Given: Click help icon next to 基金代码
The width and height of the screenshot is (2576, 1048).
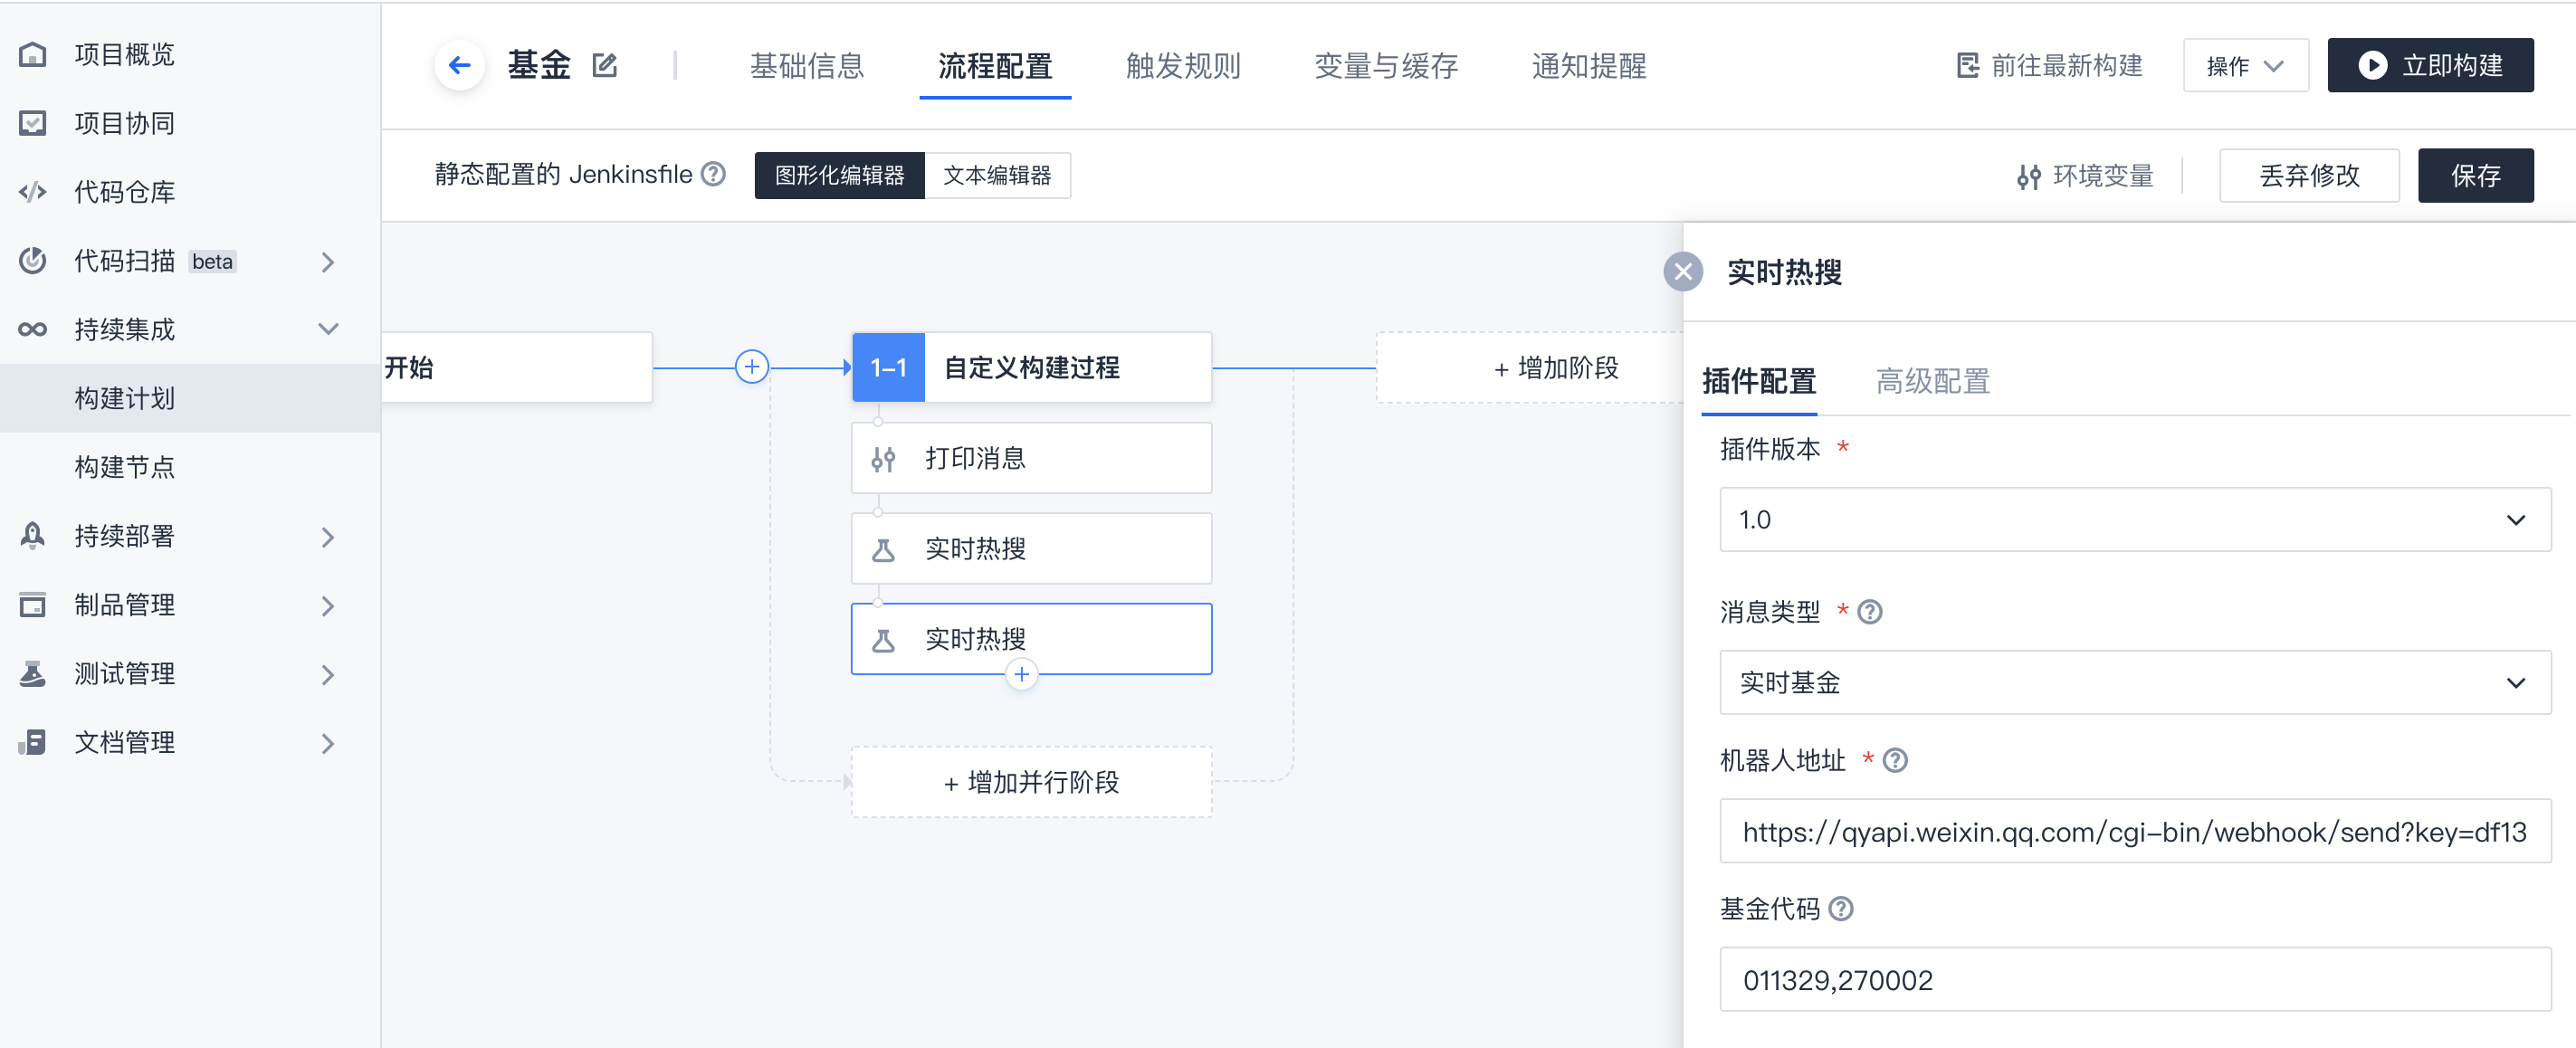Looking at the screenshot, I should click(x=1840, y=909).
